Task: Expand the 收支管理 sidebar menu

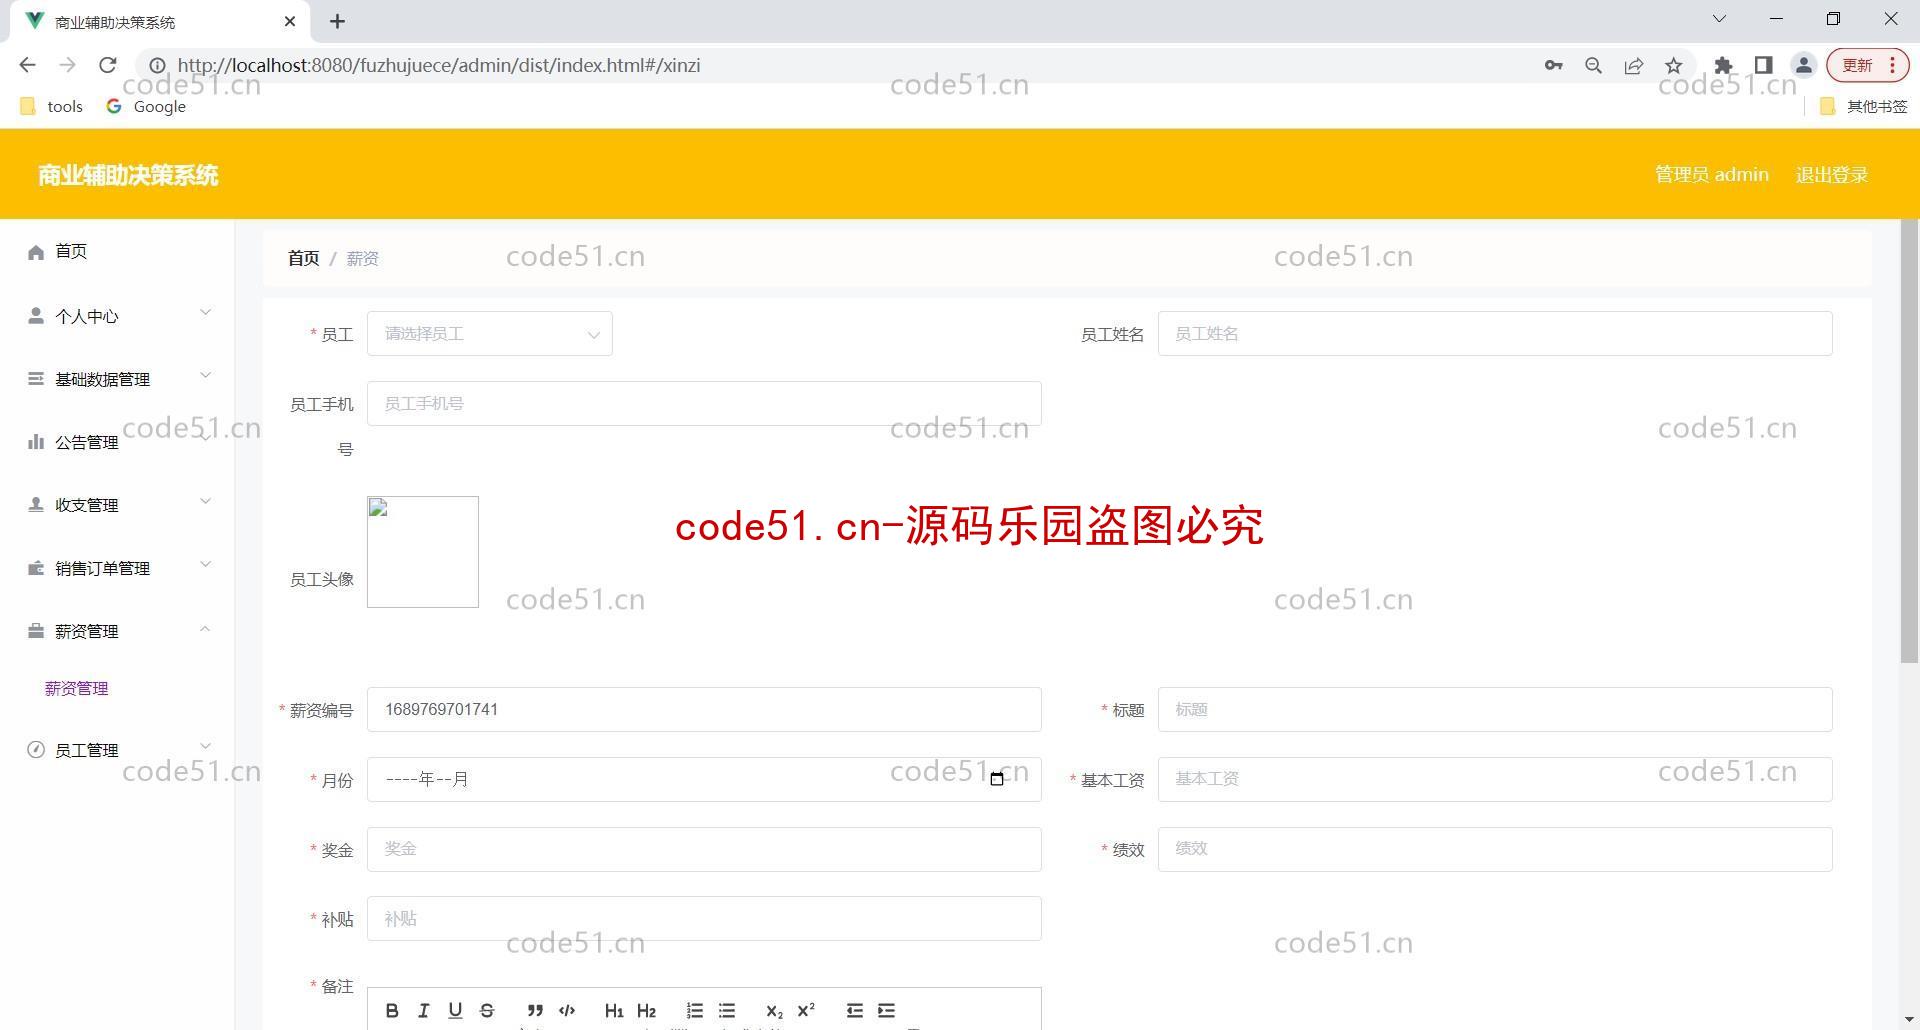Action: coord(118,505)
